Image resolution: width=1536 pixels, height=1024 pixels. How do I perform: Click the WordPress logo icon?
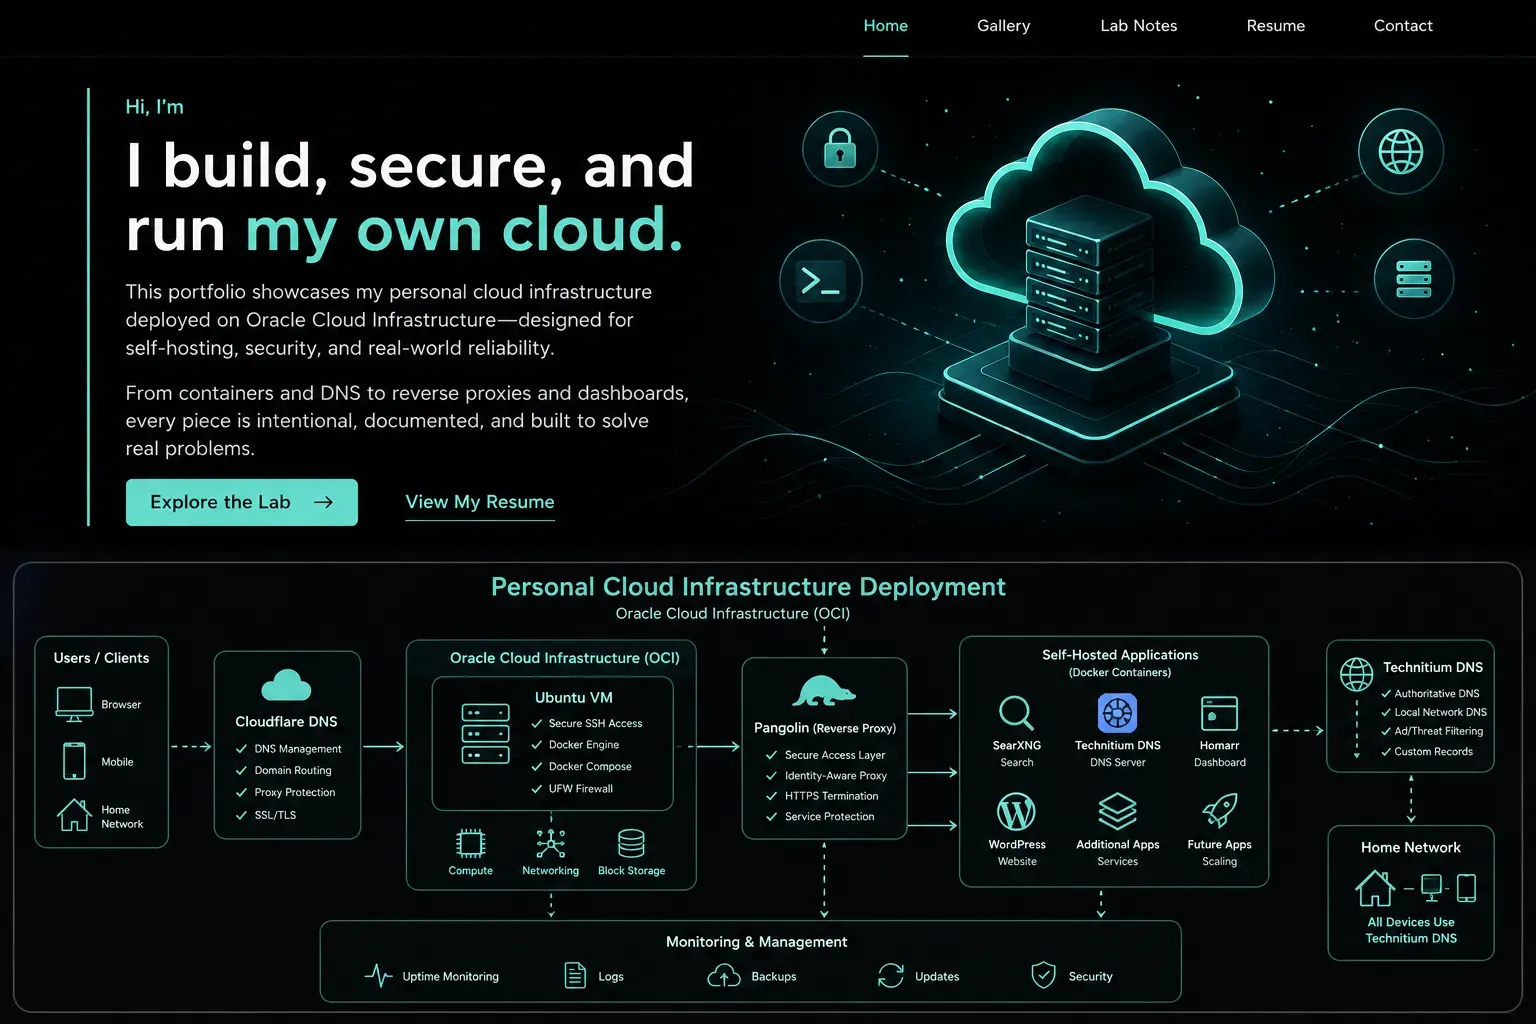(1016, 812)
